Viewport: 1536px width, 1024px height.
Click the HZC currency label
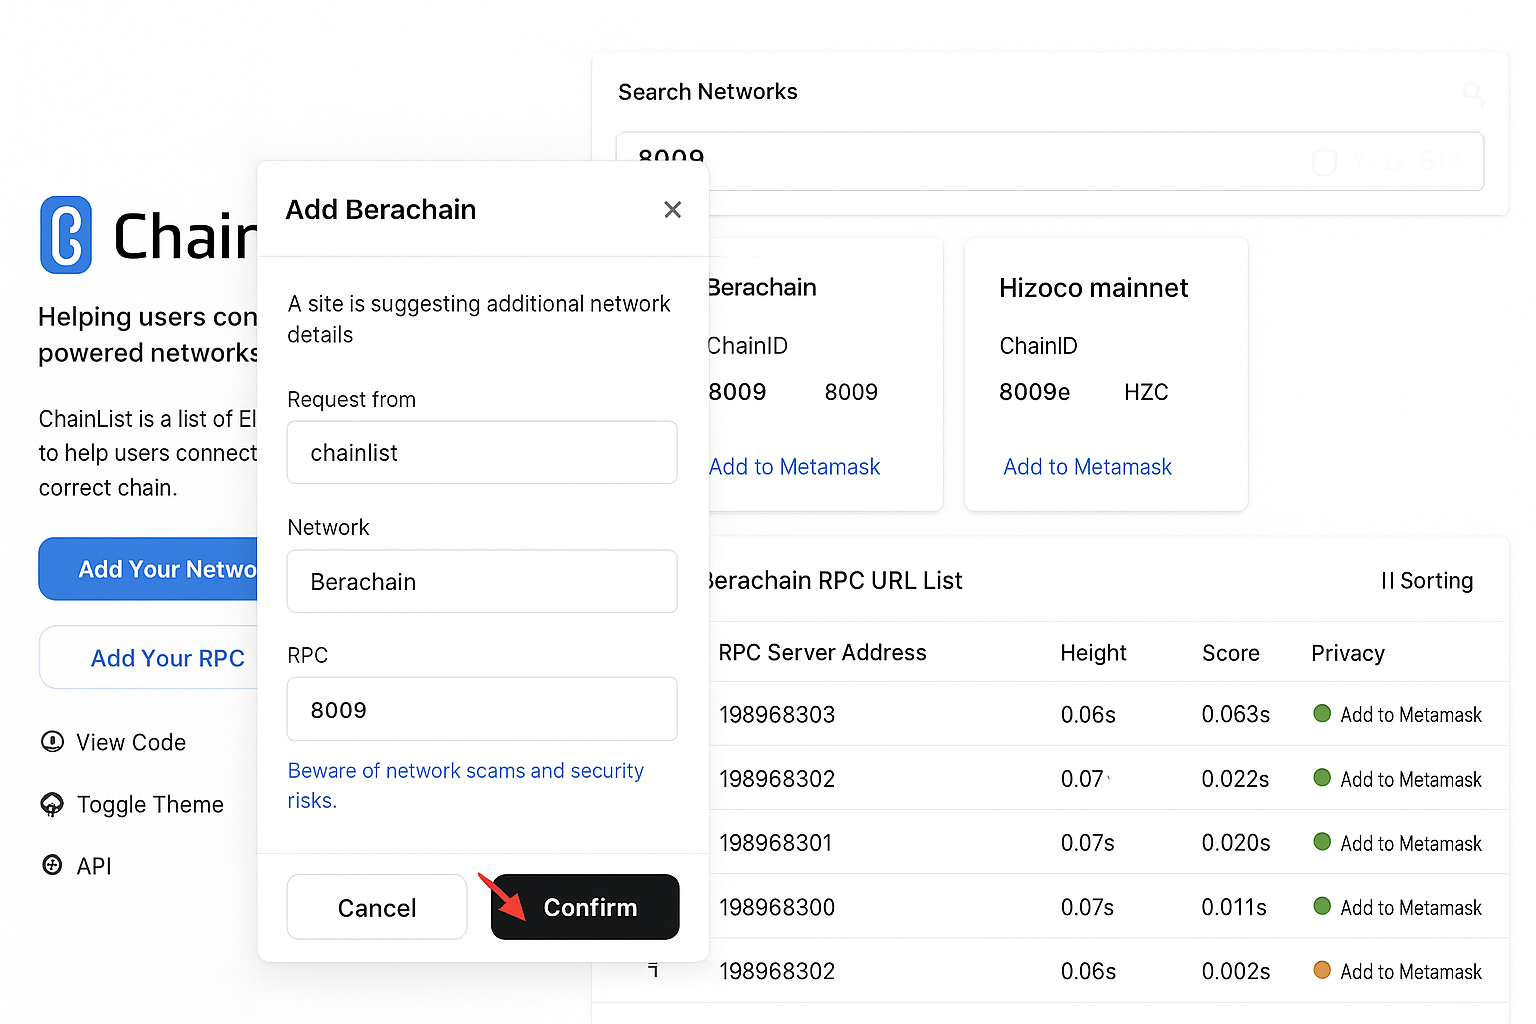click(x=1146, y=392)
